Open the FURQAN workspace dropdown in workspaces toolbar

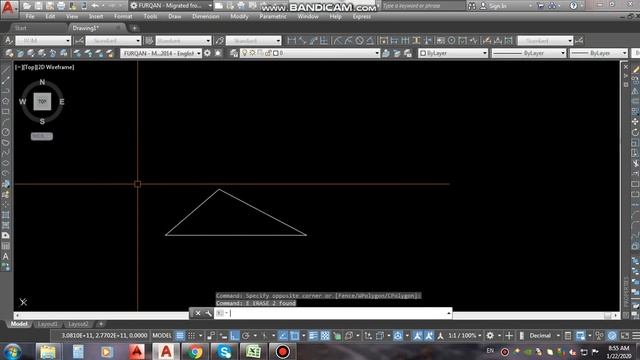coord(161,53)
